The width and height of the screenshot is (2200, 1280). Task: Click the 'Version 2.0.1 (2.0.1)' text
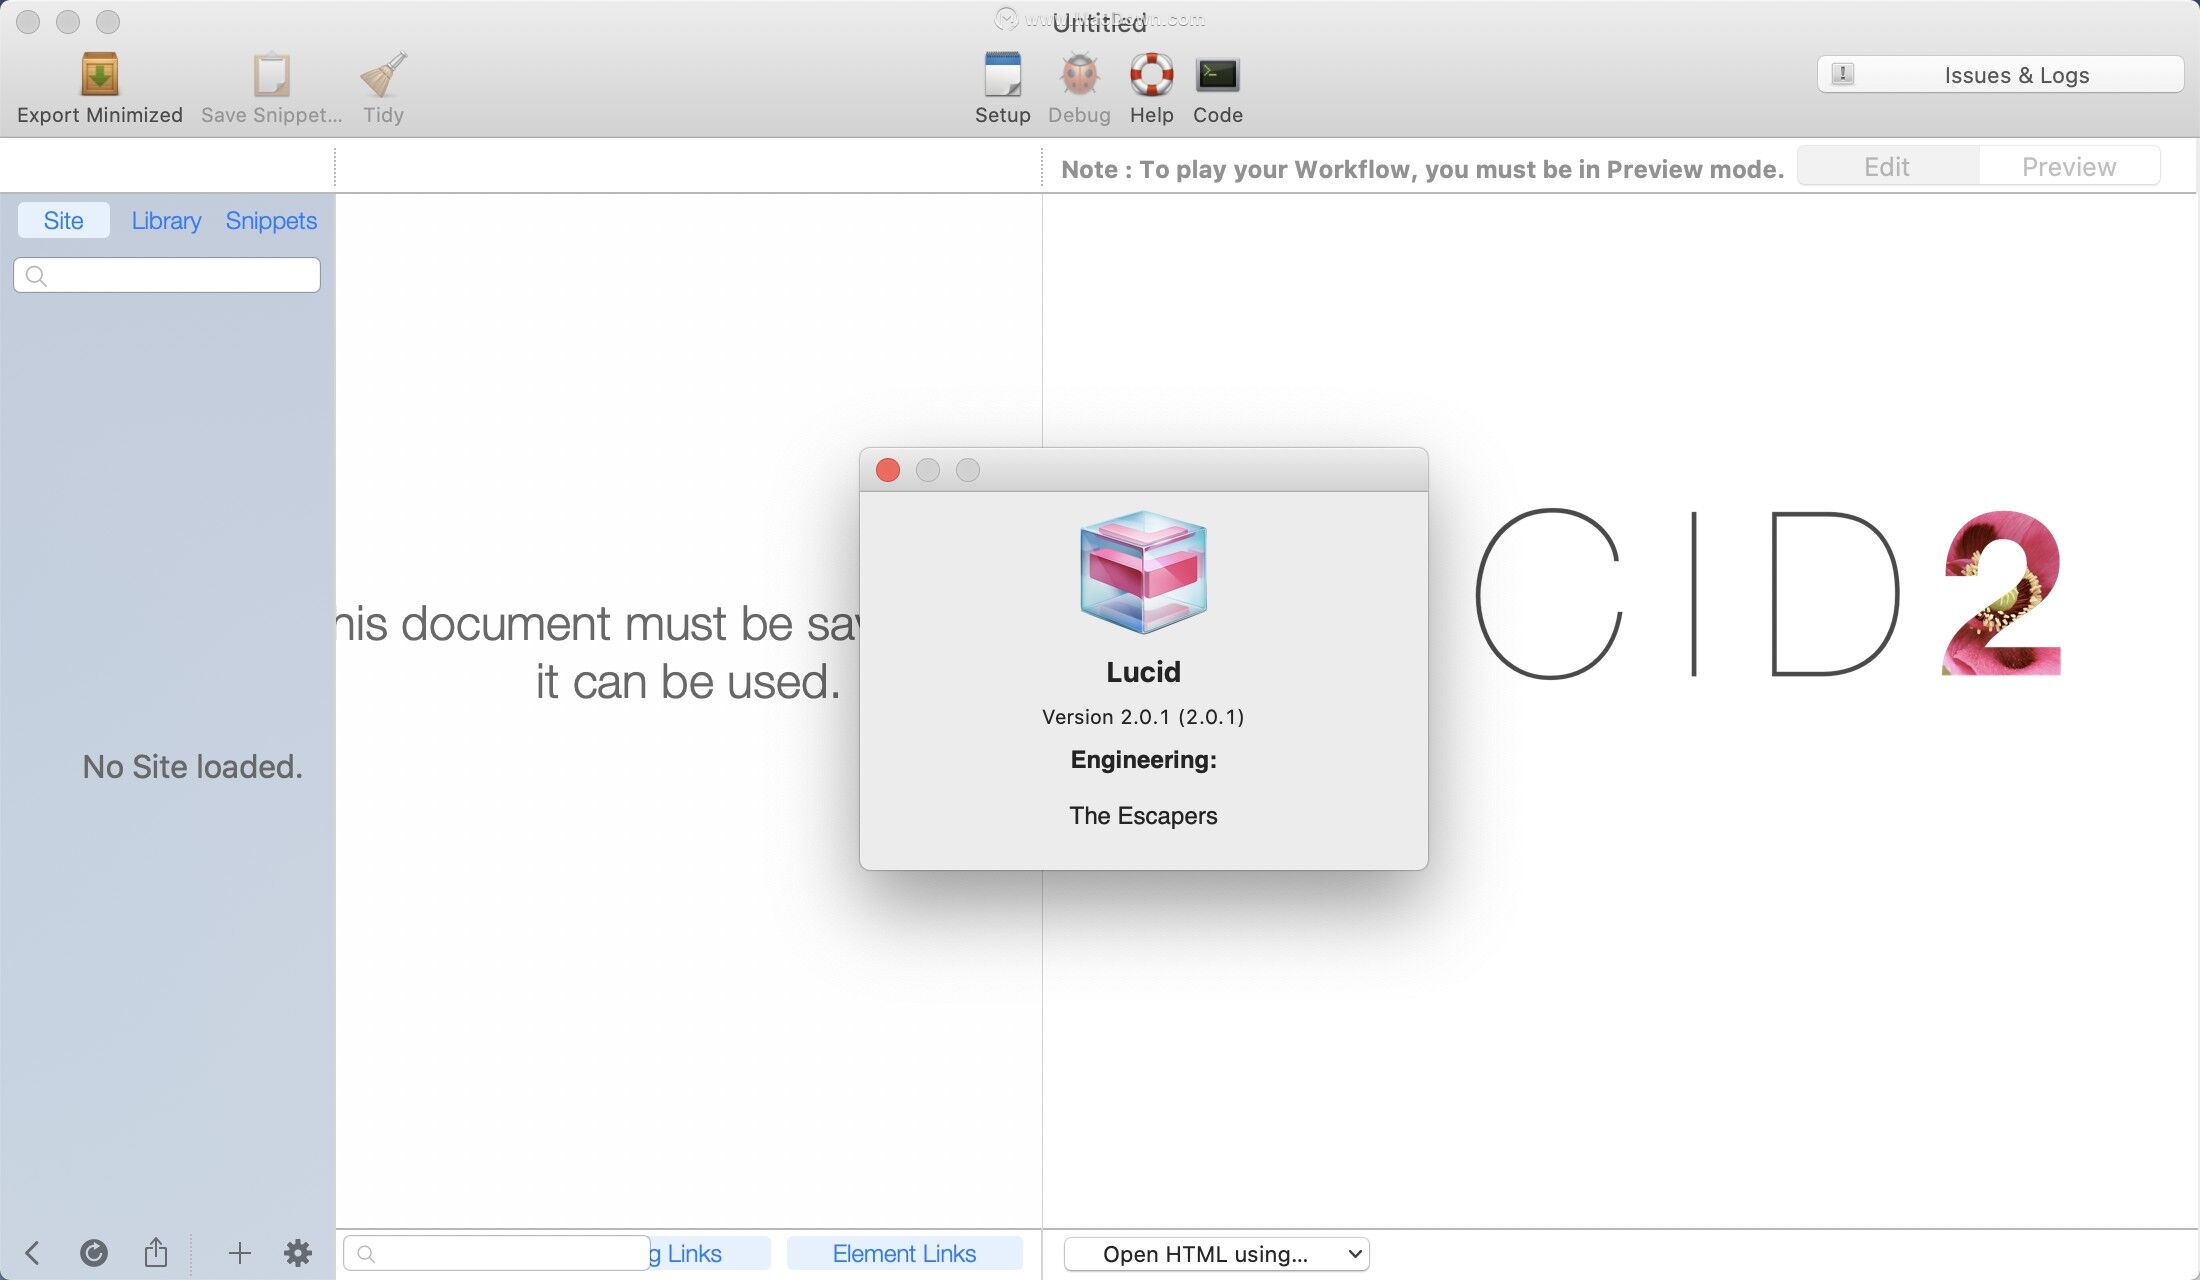[1143, 717]
